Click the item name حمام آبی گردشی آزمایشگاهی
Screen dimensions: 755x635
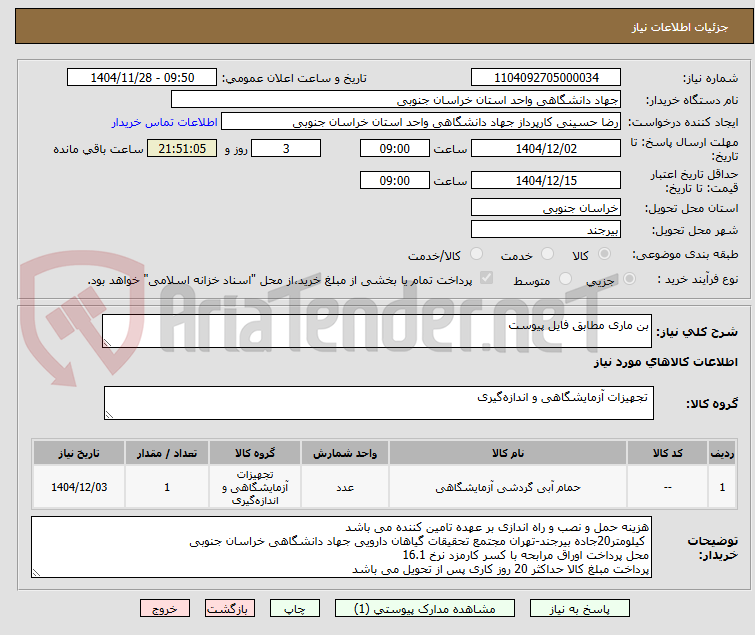508,487
